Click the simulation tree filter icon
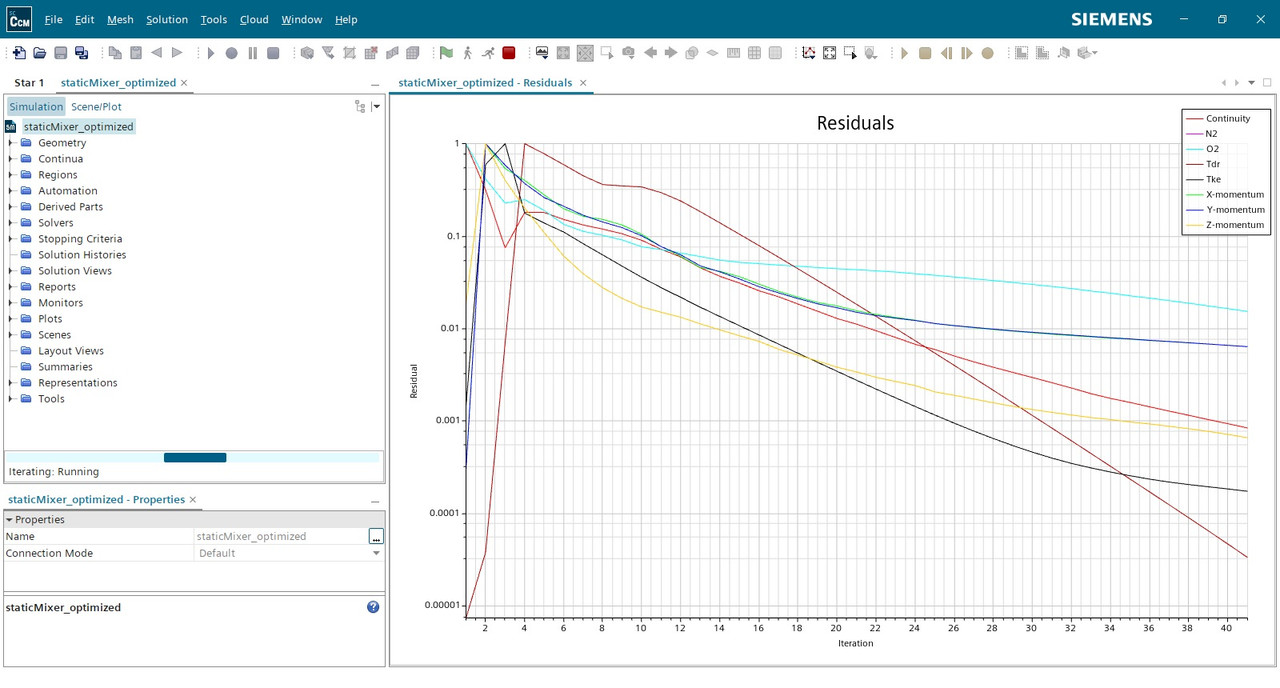The image size is (1280, 688). [360, 106]
